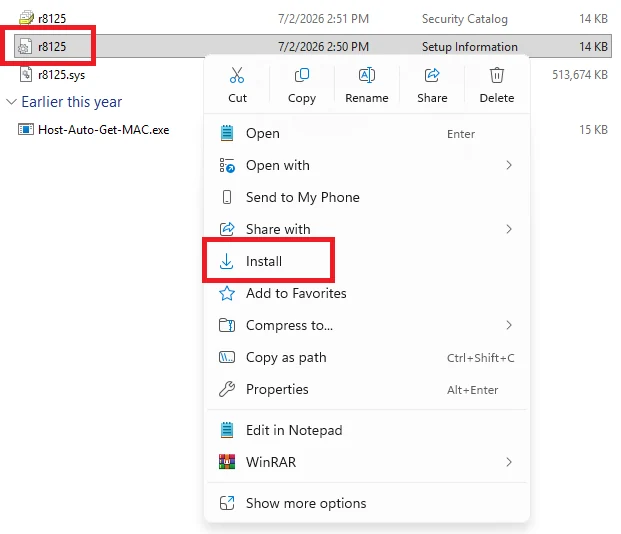The height and width of the screenshot is (534, 621).
Task: Click the Earlier this year group heading
Action: coord(72,102)
